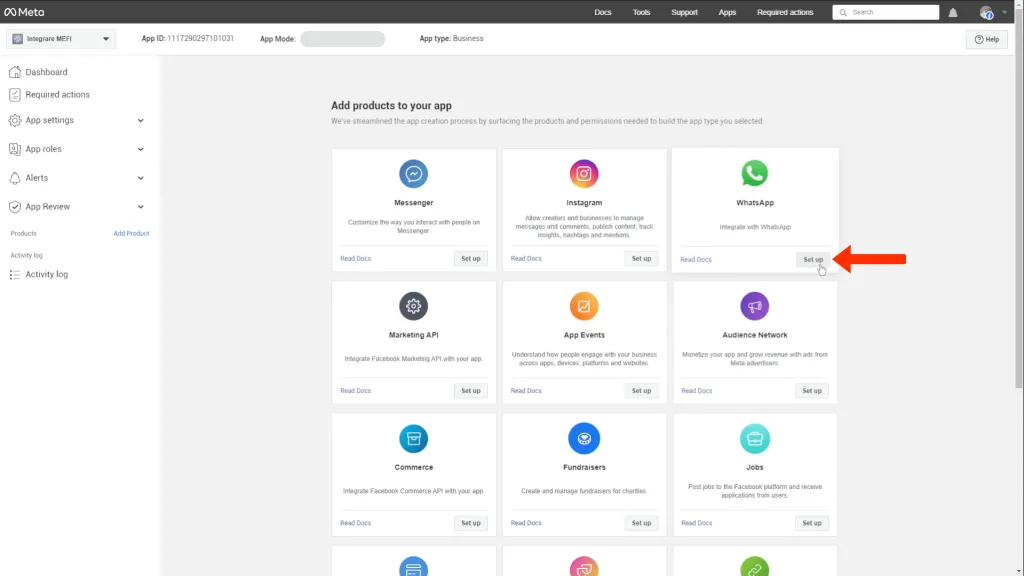Click the Activity log list icon
1024x576 pixels.
[x=14, y=274]
